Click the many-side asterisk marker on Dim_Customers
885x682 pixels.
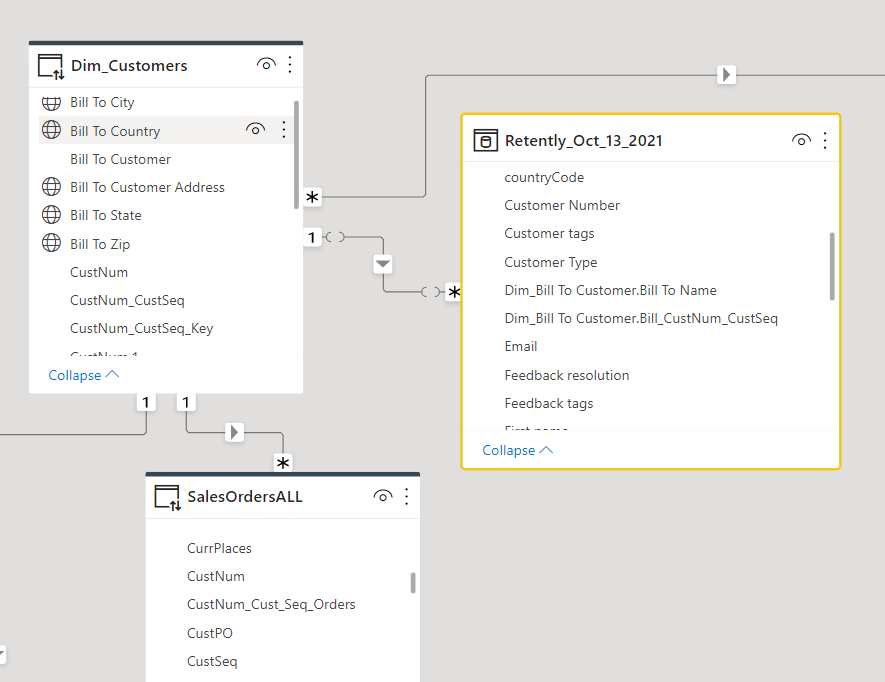312,197
